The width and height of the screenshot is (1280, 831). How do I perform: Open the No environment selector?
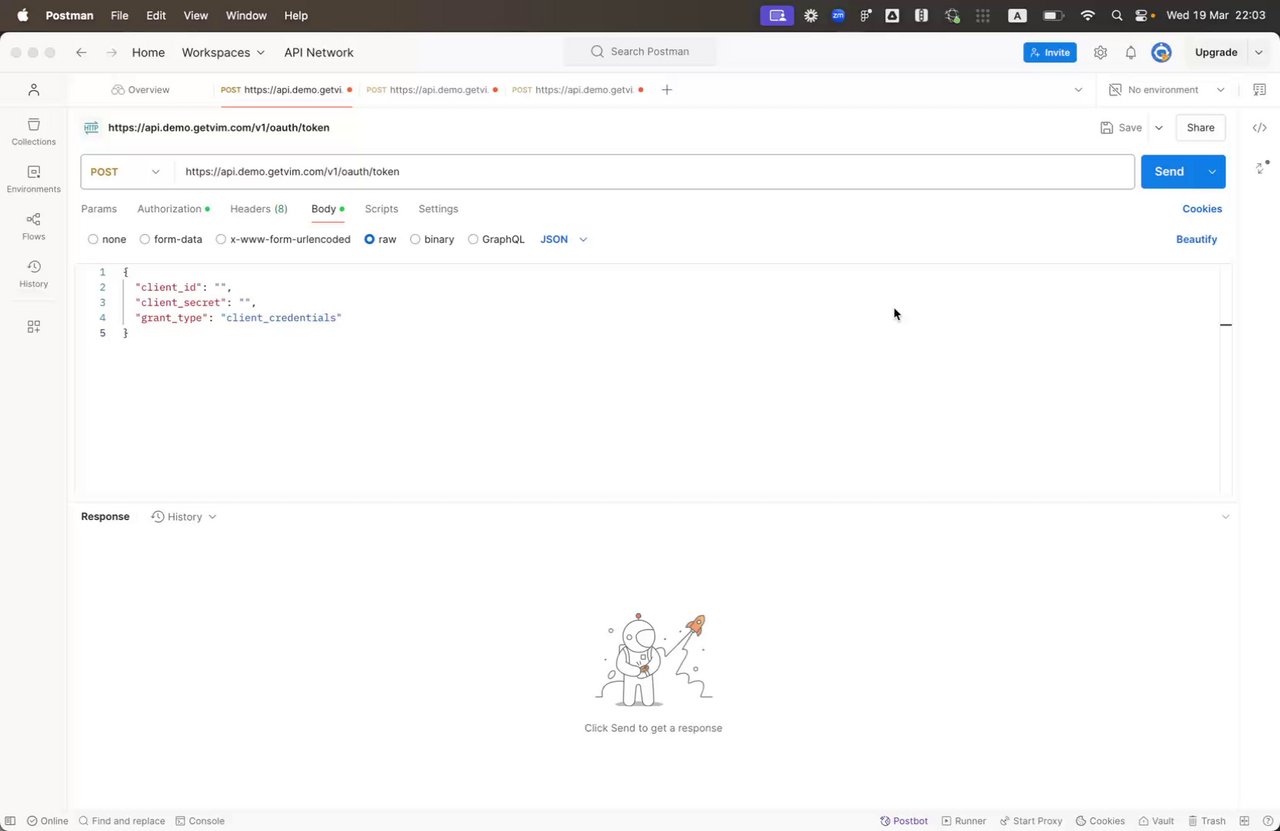pyautogui.click(x=1167, y=90)
